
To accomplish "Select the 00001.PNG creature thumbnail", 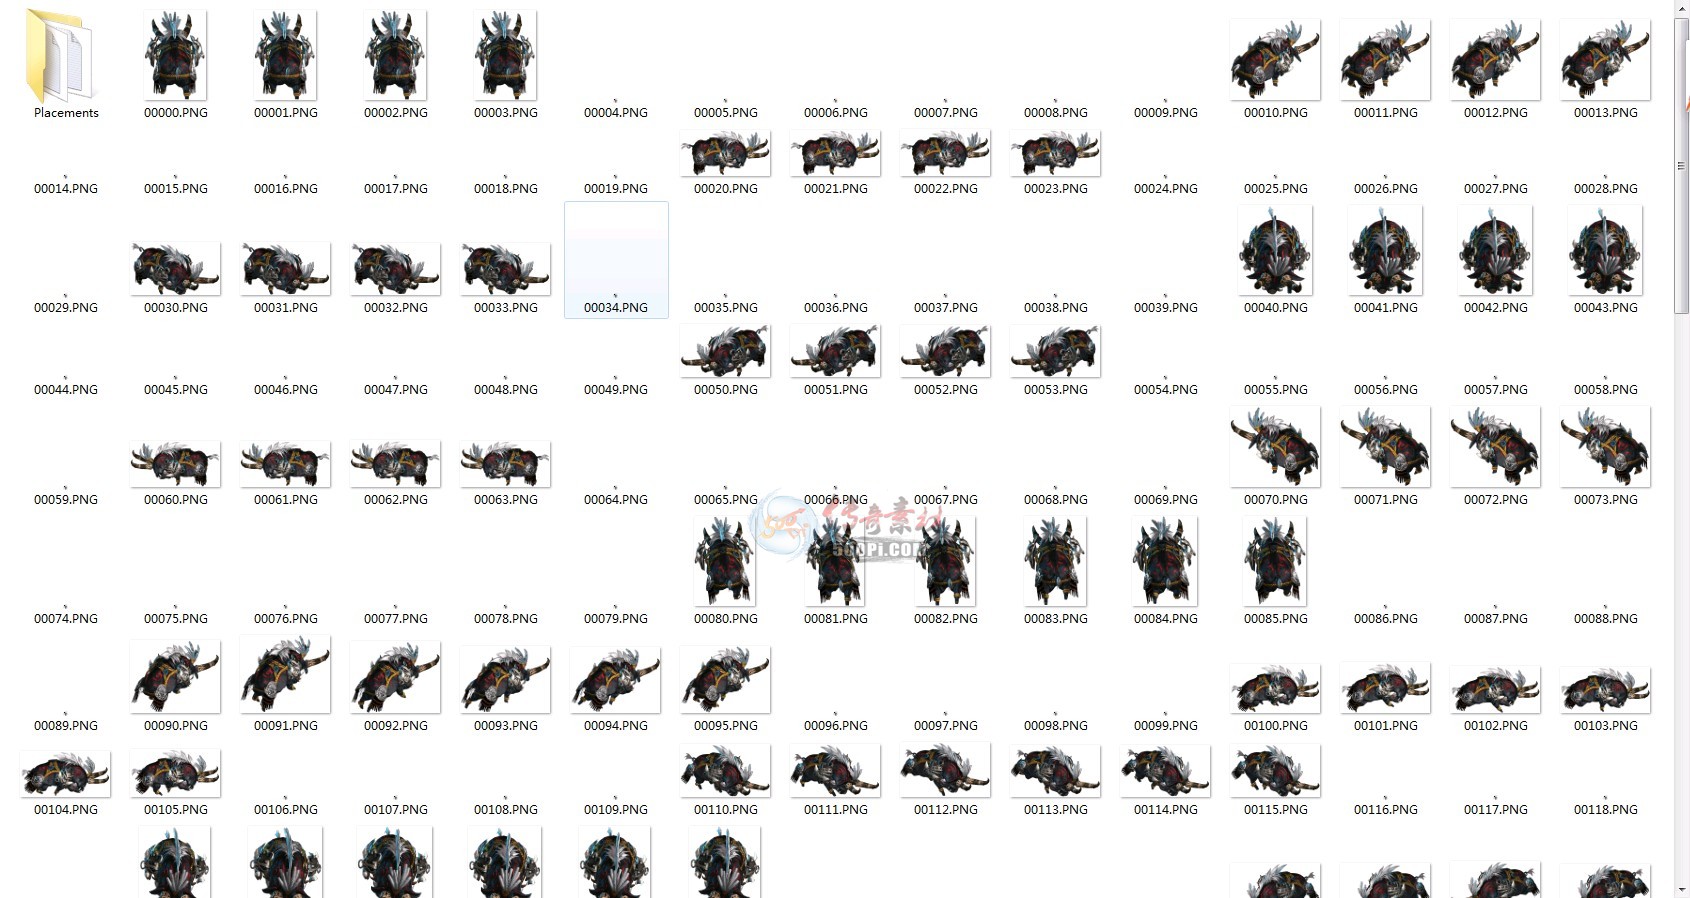I will tap(286, 55).
